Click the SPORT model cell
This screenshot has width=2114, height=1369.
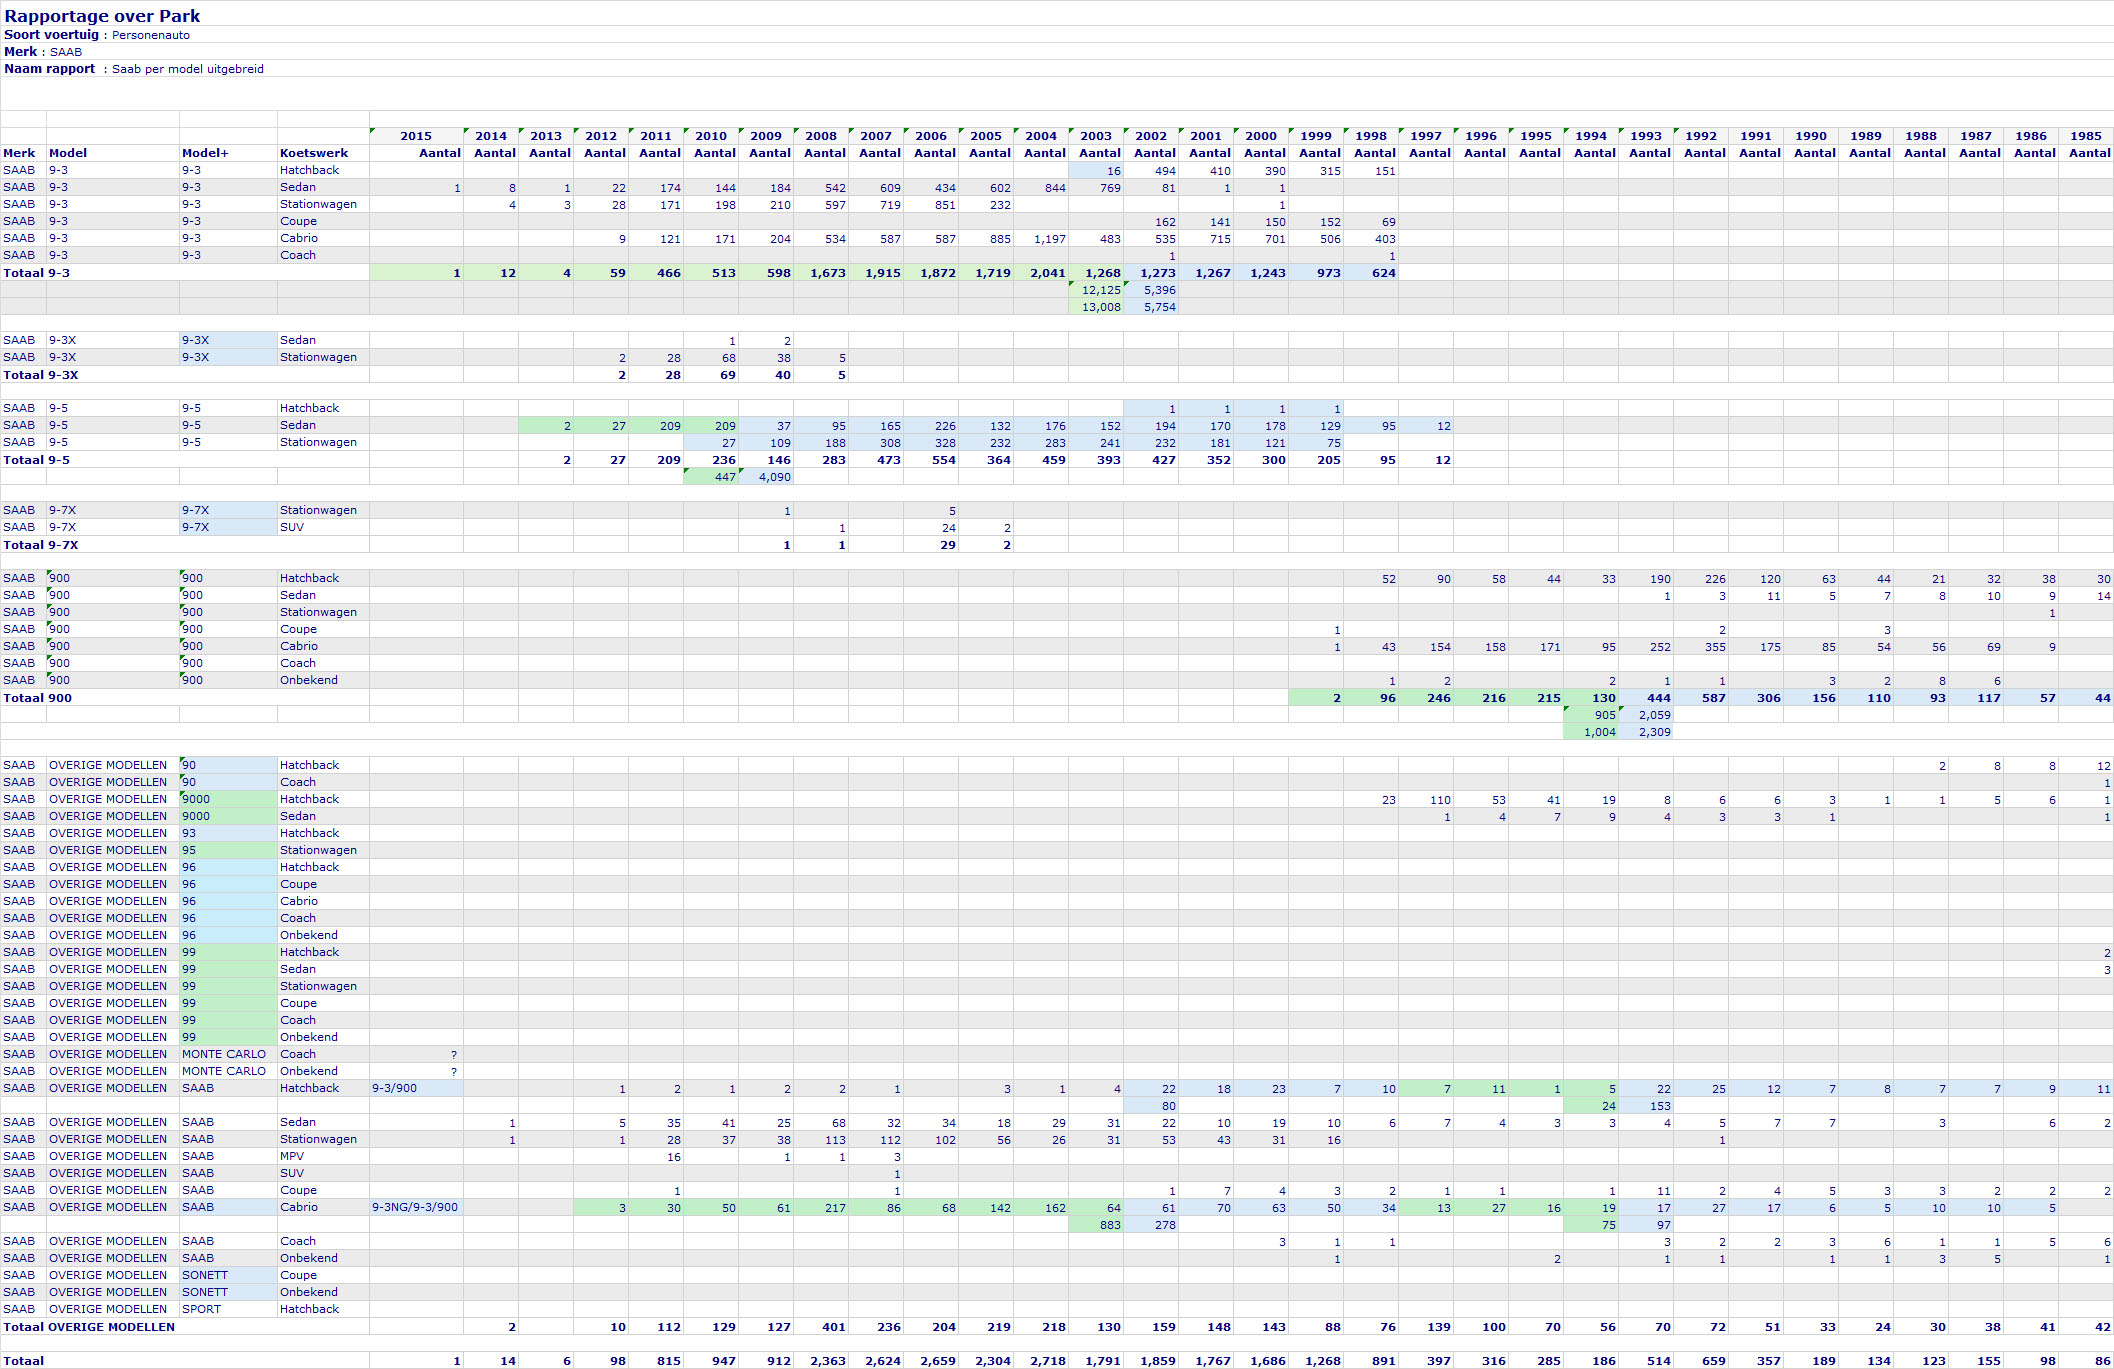click(x=202, y=1309)
